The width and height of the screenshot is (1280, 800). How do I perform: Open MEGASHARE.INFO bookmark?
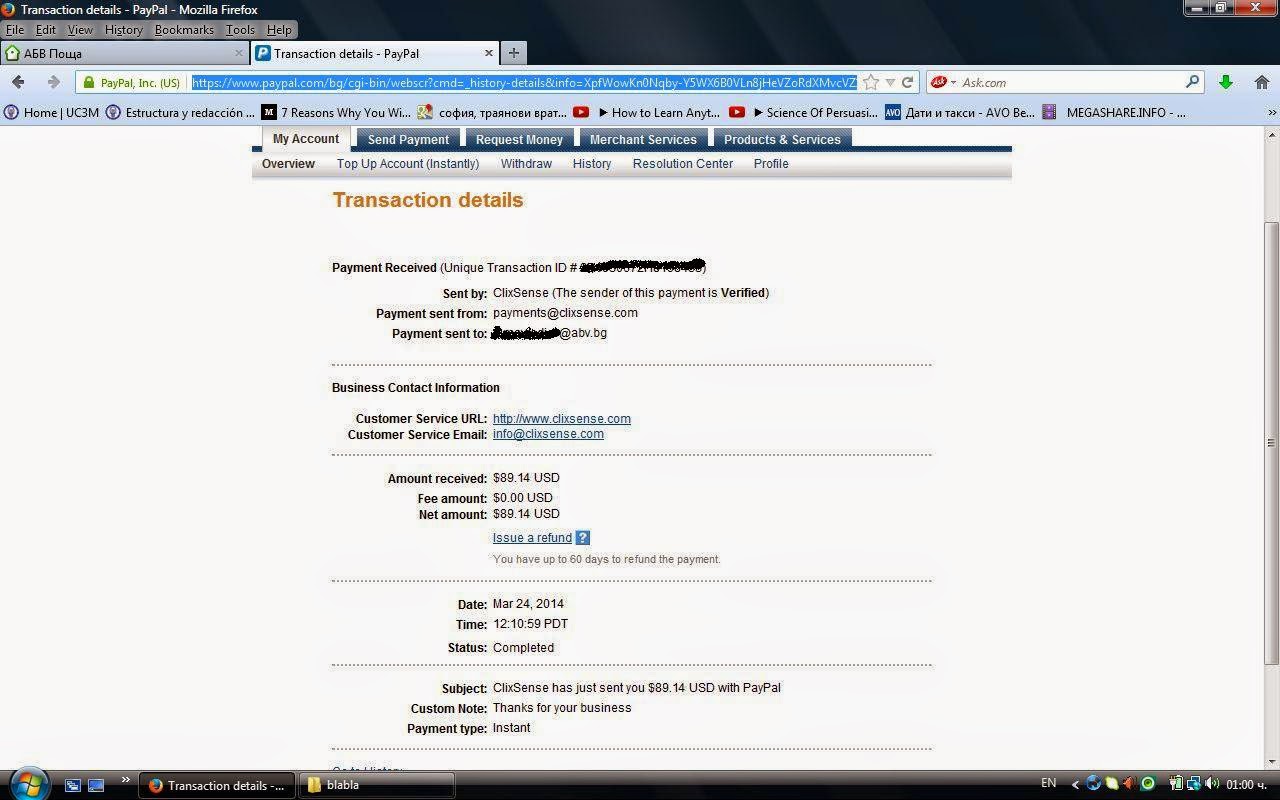(x=1114, y=113)
